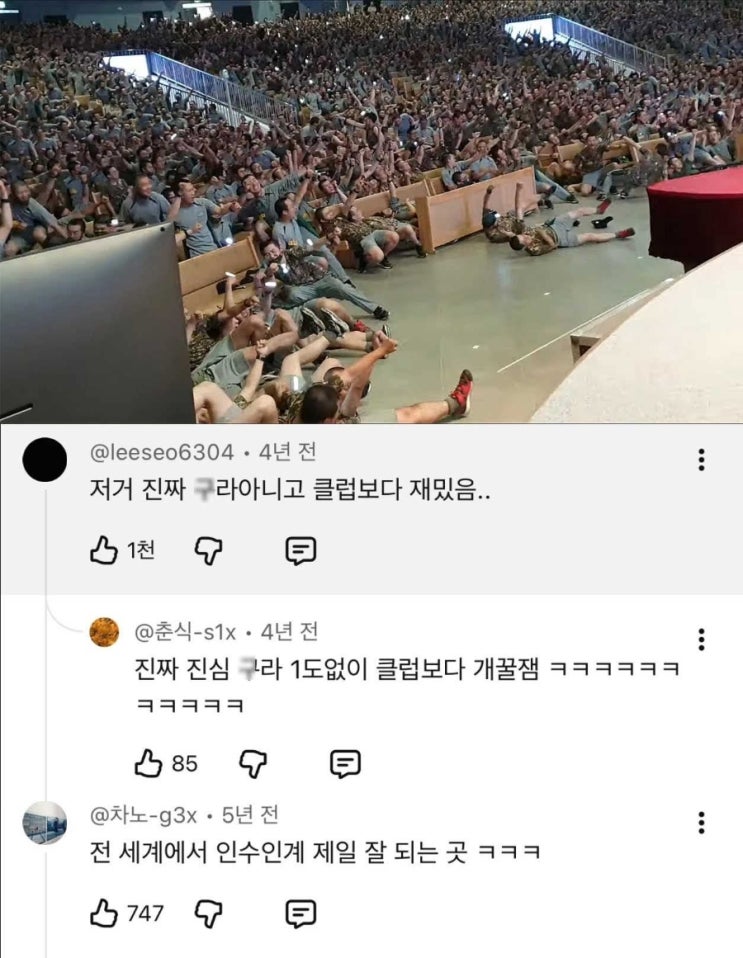Open the more options menu for @춘식-s1x's reply
This screenshot has height=958, width=743.
[701, 639]
